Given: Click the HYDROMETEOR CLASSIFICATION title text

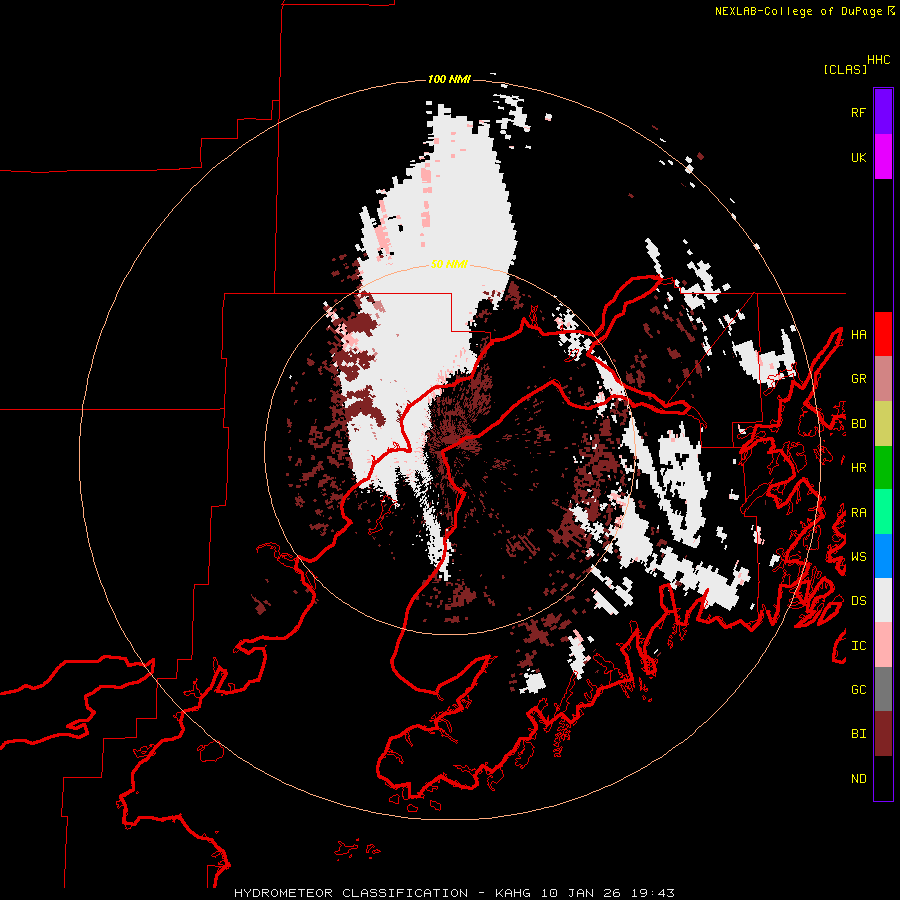Looking at the screenshot, I should (x=351, y=893).
